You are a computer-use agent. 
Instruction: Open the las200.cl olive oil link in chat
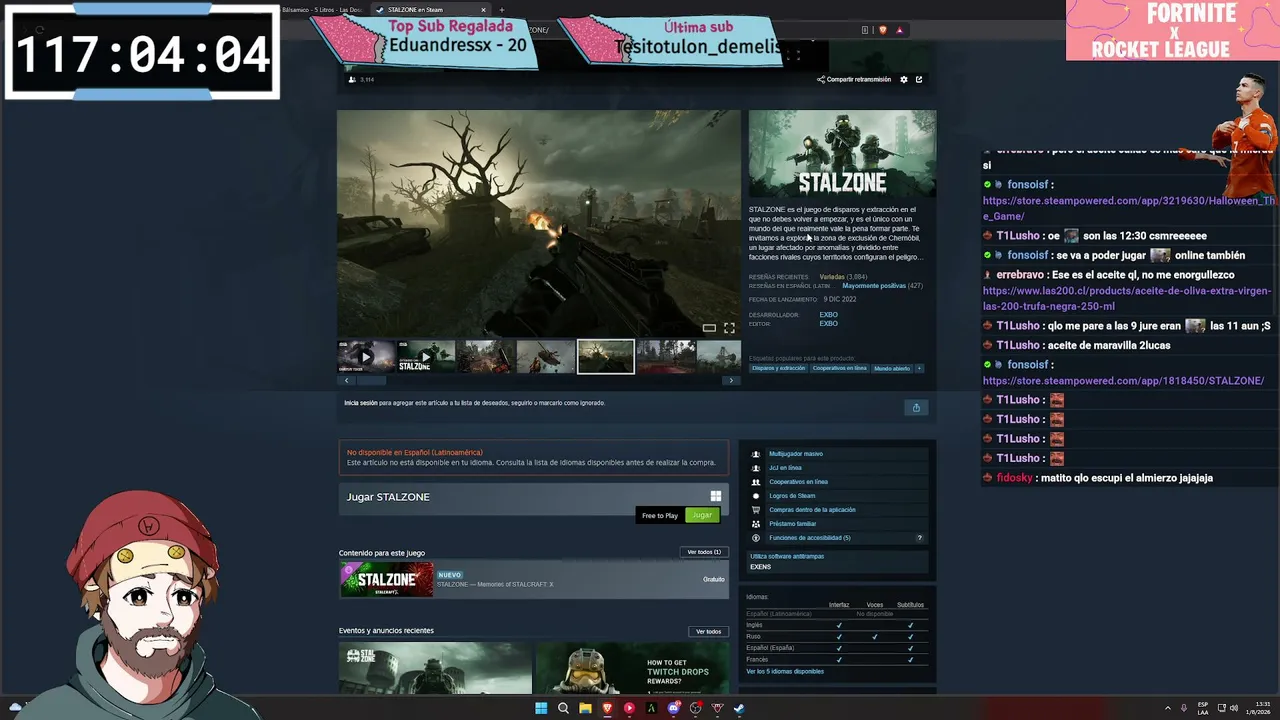point(1128,298)
